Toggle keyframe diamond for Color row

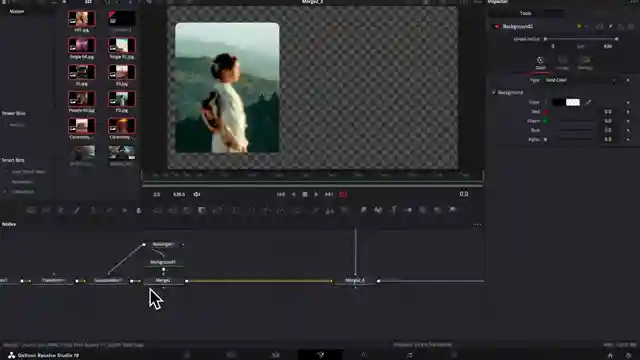[x=628, y=102]
